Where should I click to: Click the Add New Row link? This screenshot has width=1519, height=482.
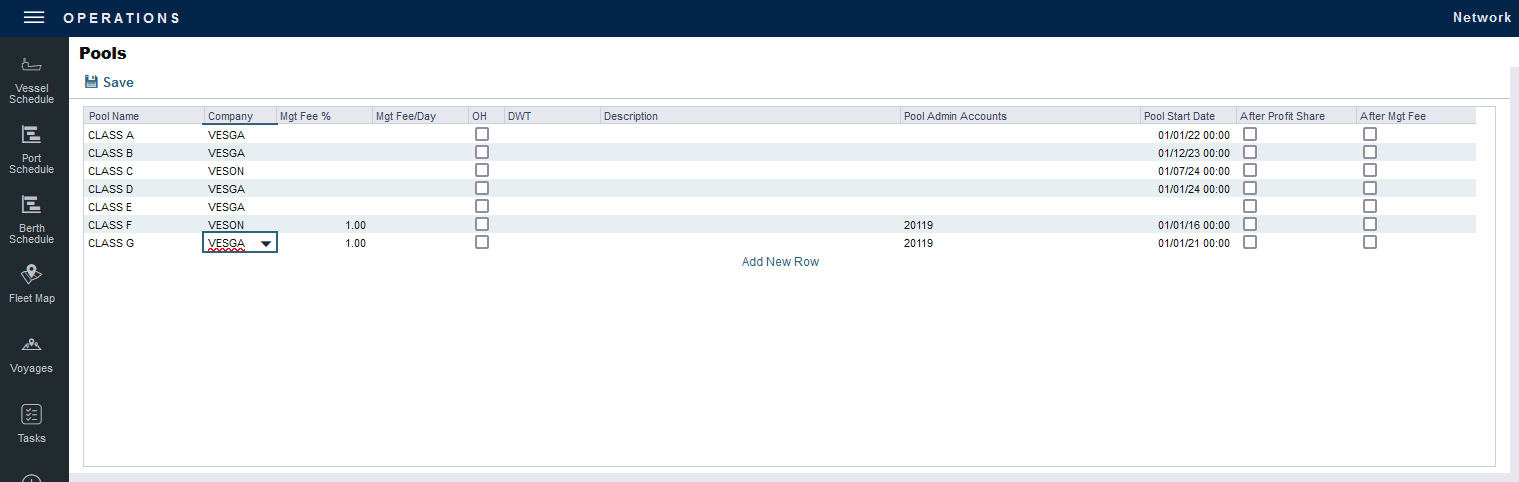tap(780, 262)
